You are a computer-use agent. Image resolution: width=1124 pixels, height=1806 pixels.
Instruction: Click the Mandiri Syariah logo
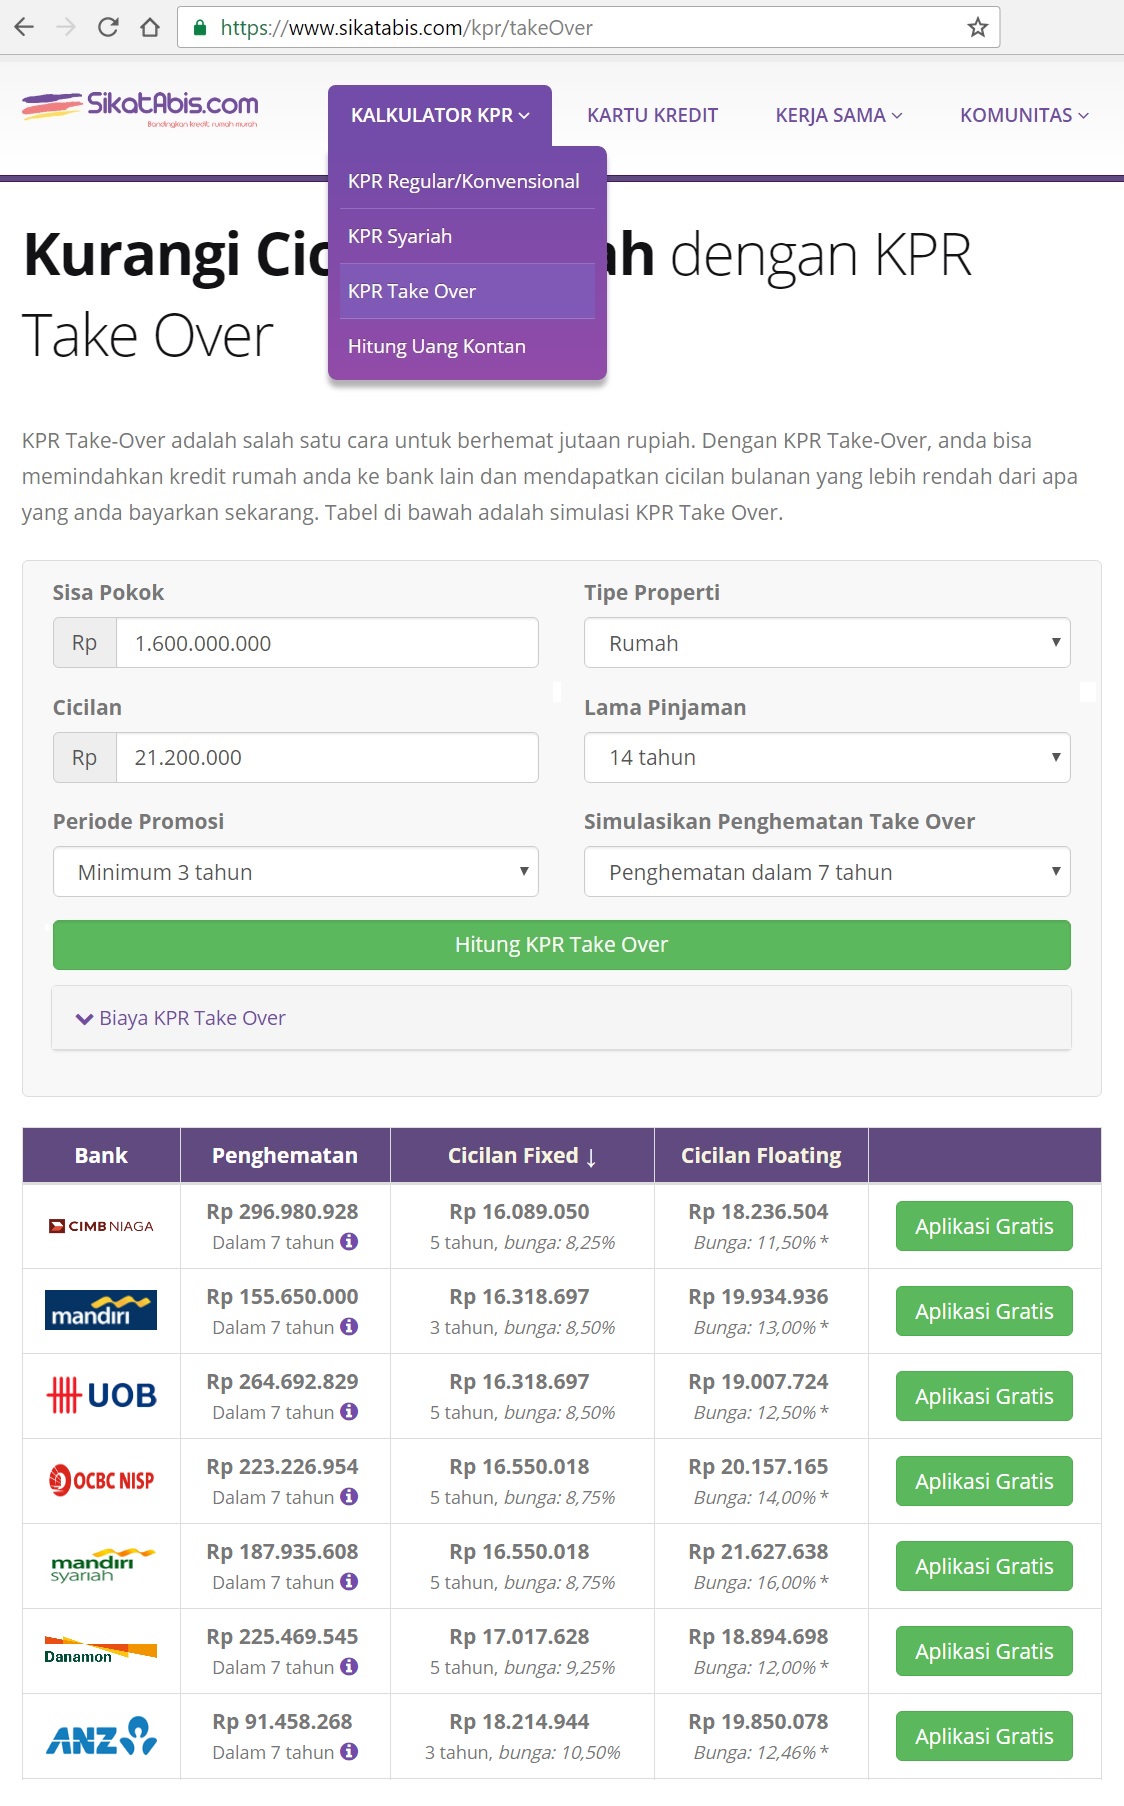click(101, 1565)
